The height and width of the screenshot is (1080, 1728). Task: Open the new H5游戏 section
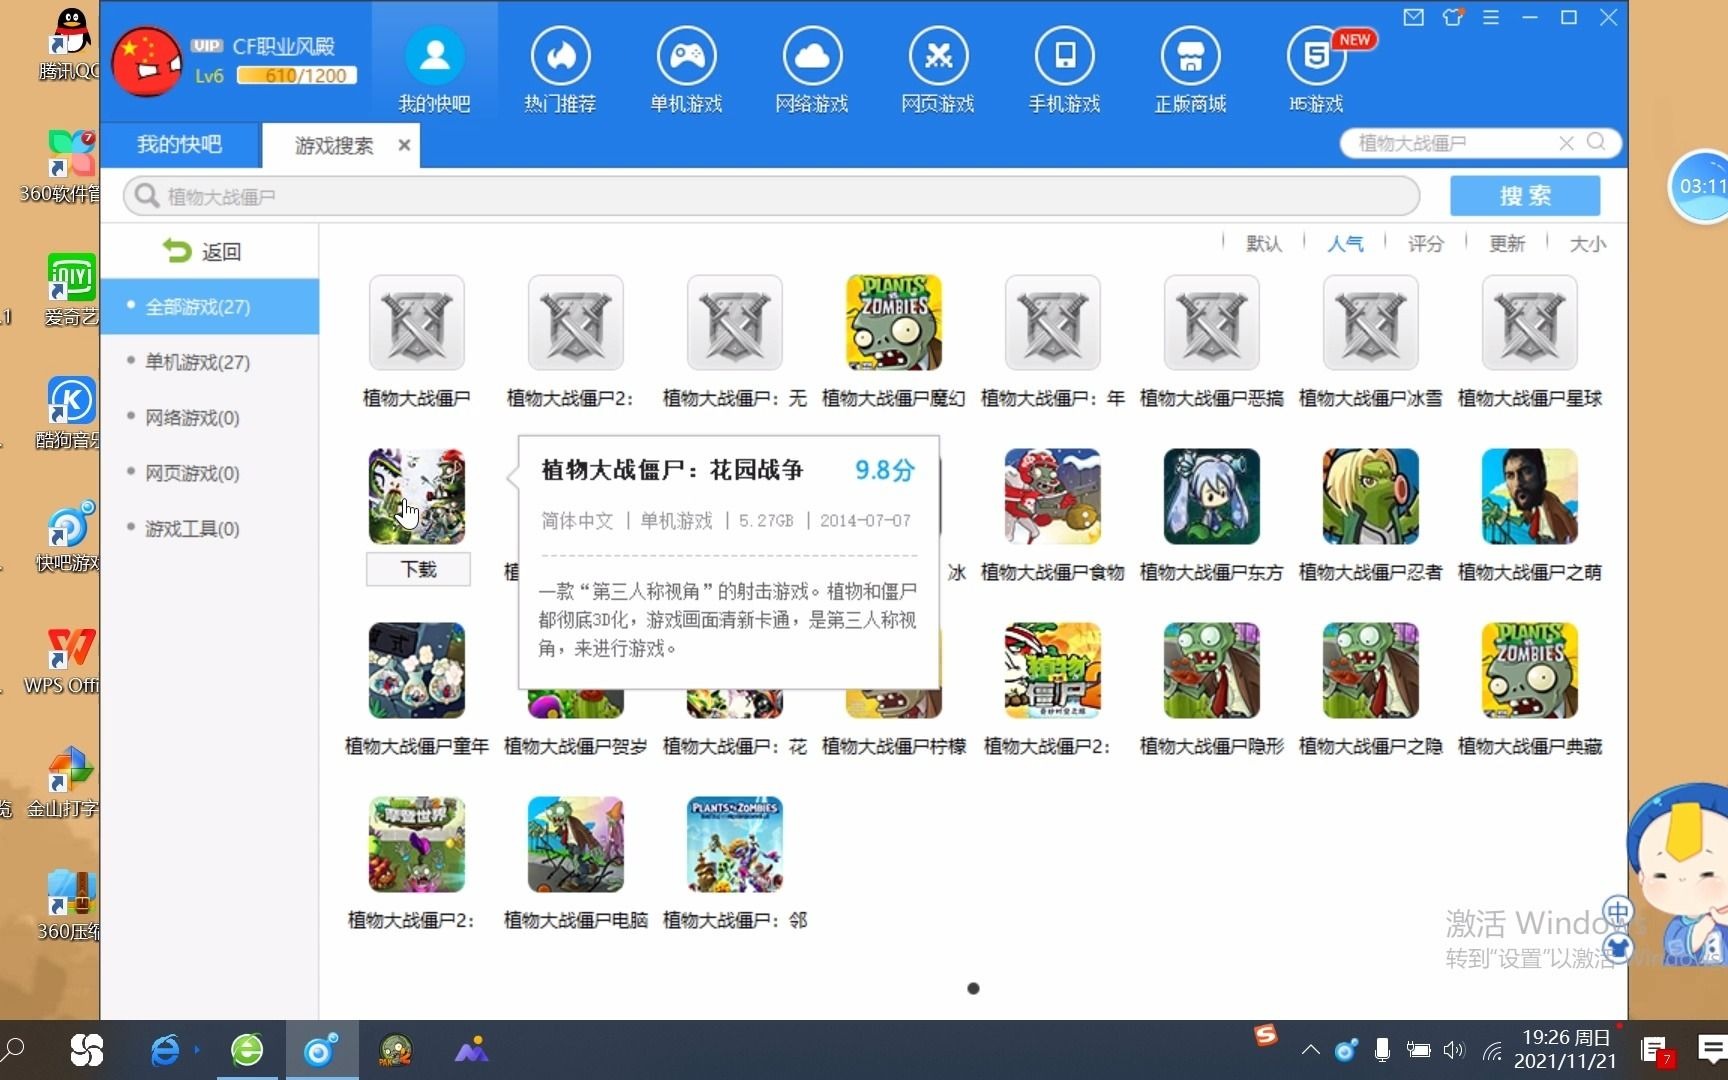coord(1314,68)
